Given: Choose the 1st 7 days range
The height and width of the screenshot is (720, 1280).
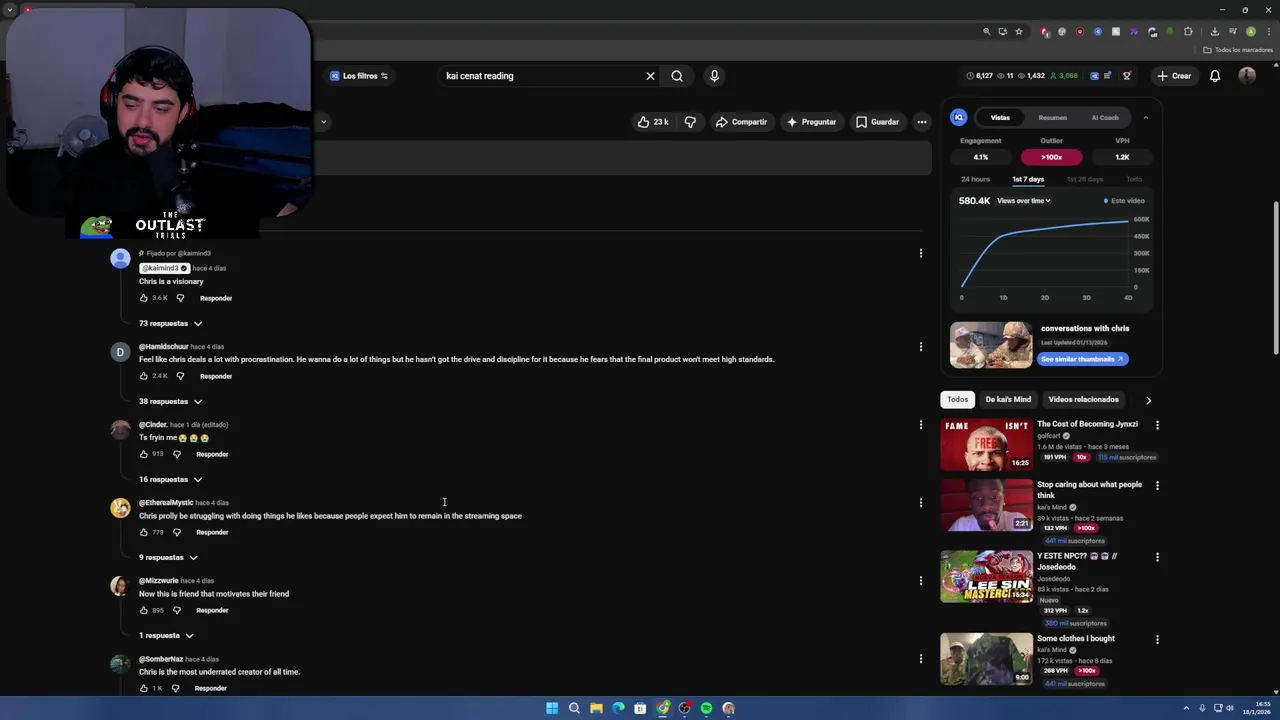Looking at the screenshot, I should click(x=1028, y=179).
